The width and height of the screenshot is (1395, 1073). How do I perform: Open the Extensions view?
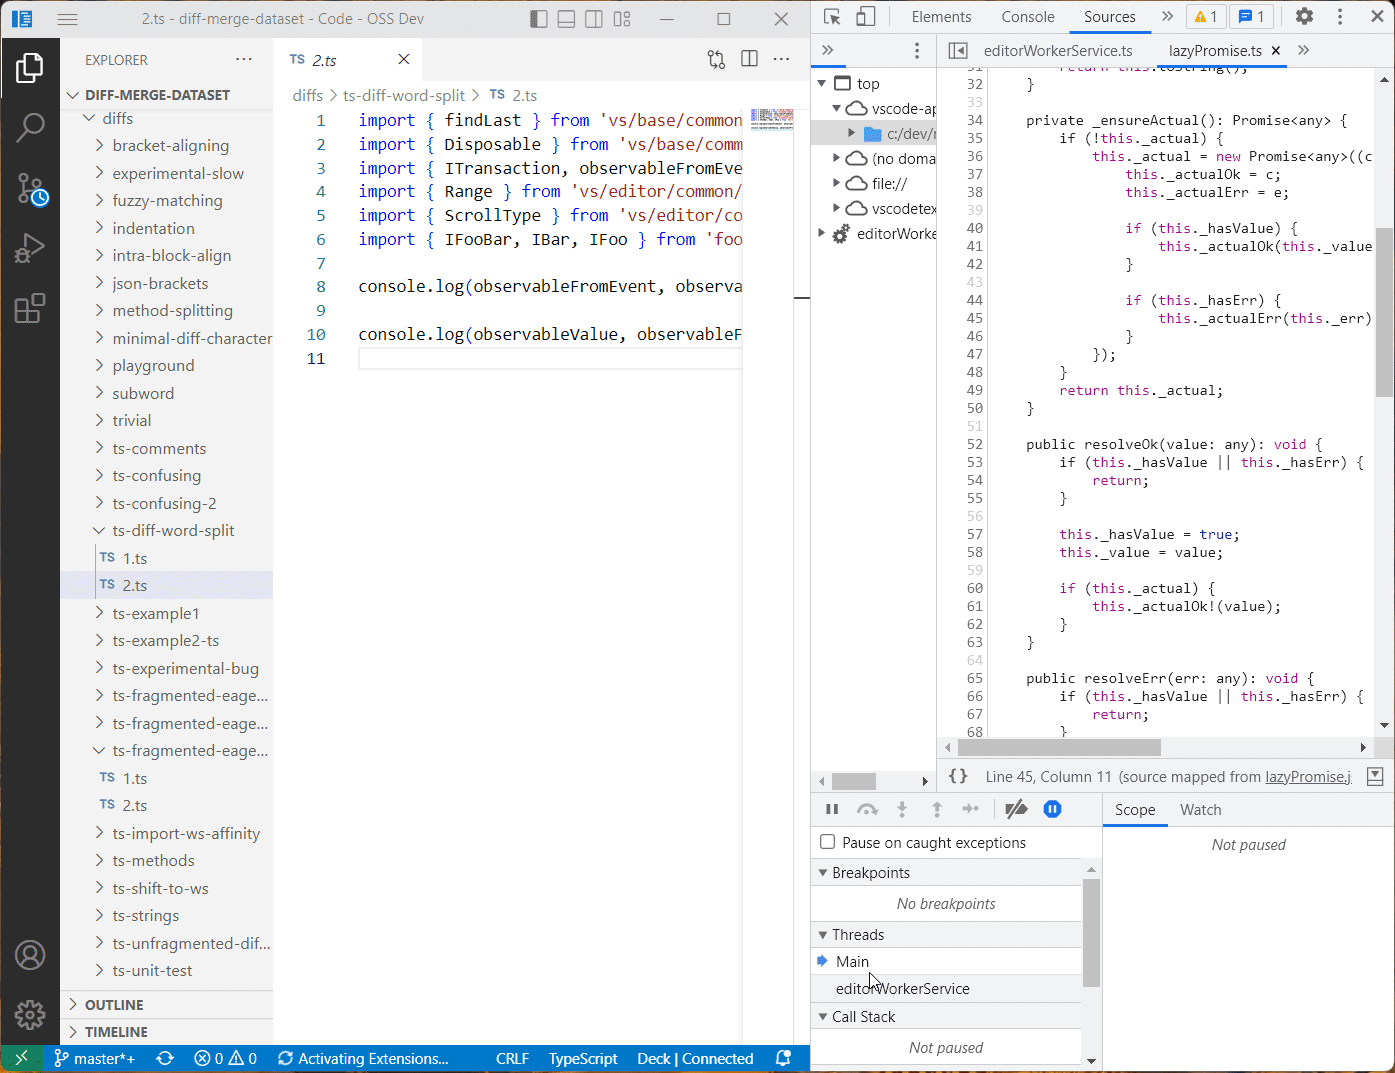pyautogui.click(x=30, y=308)
